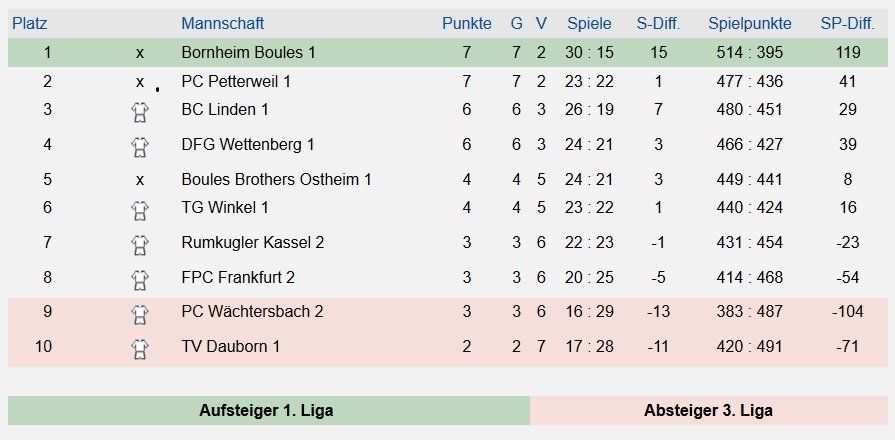Click the jersey icon beside PC Wächtersbach 2
Screen dimensions: 895x440
click(140, 314)
